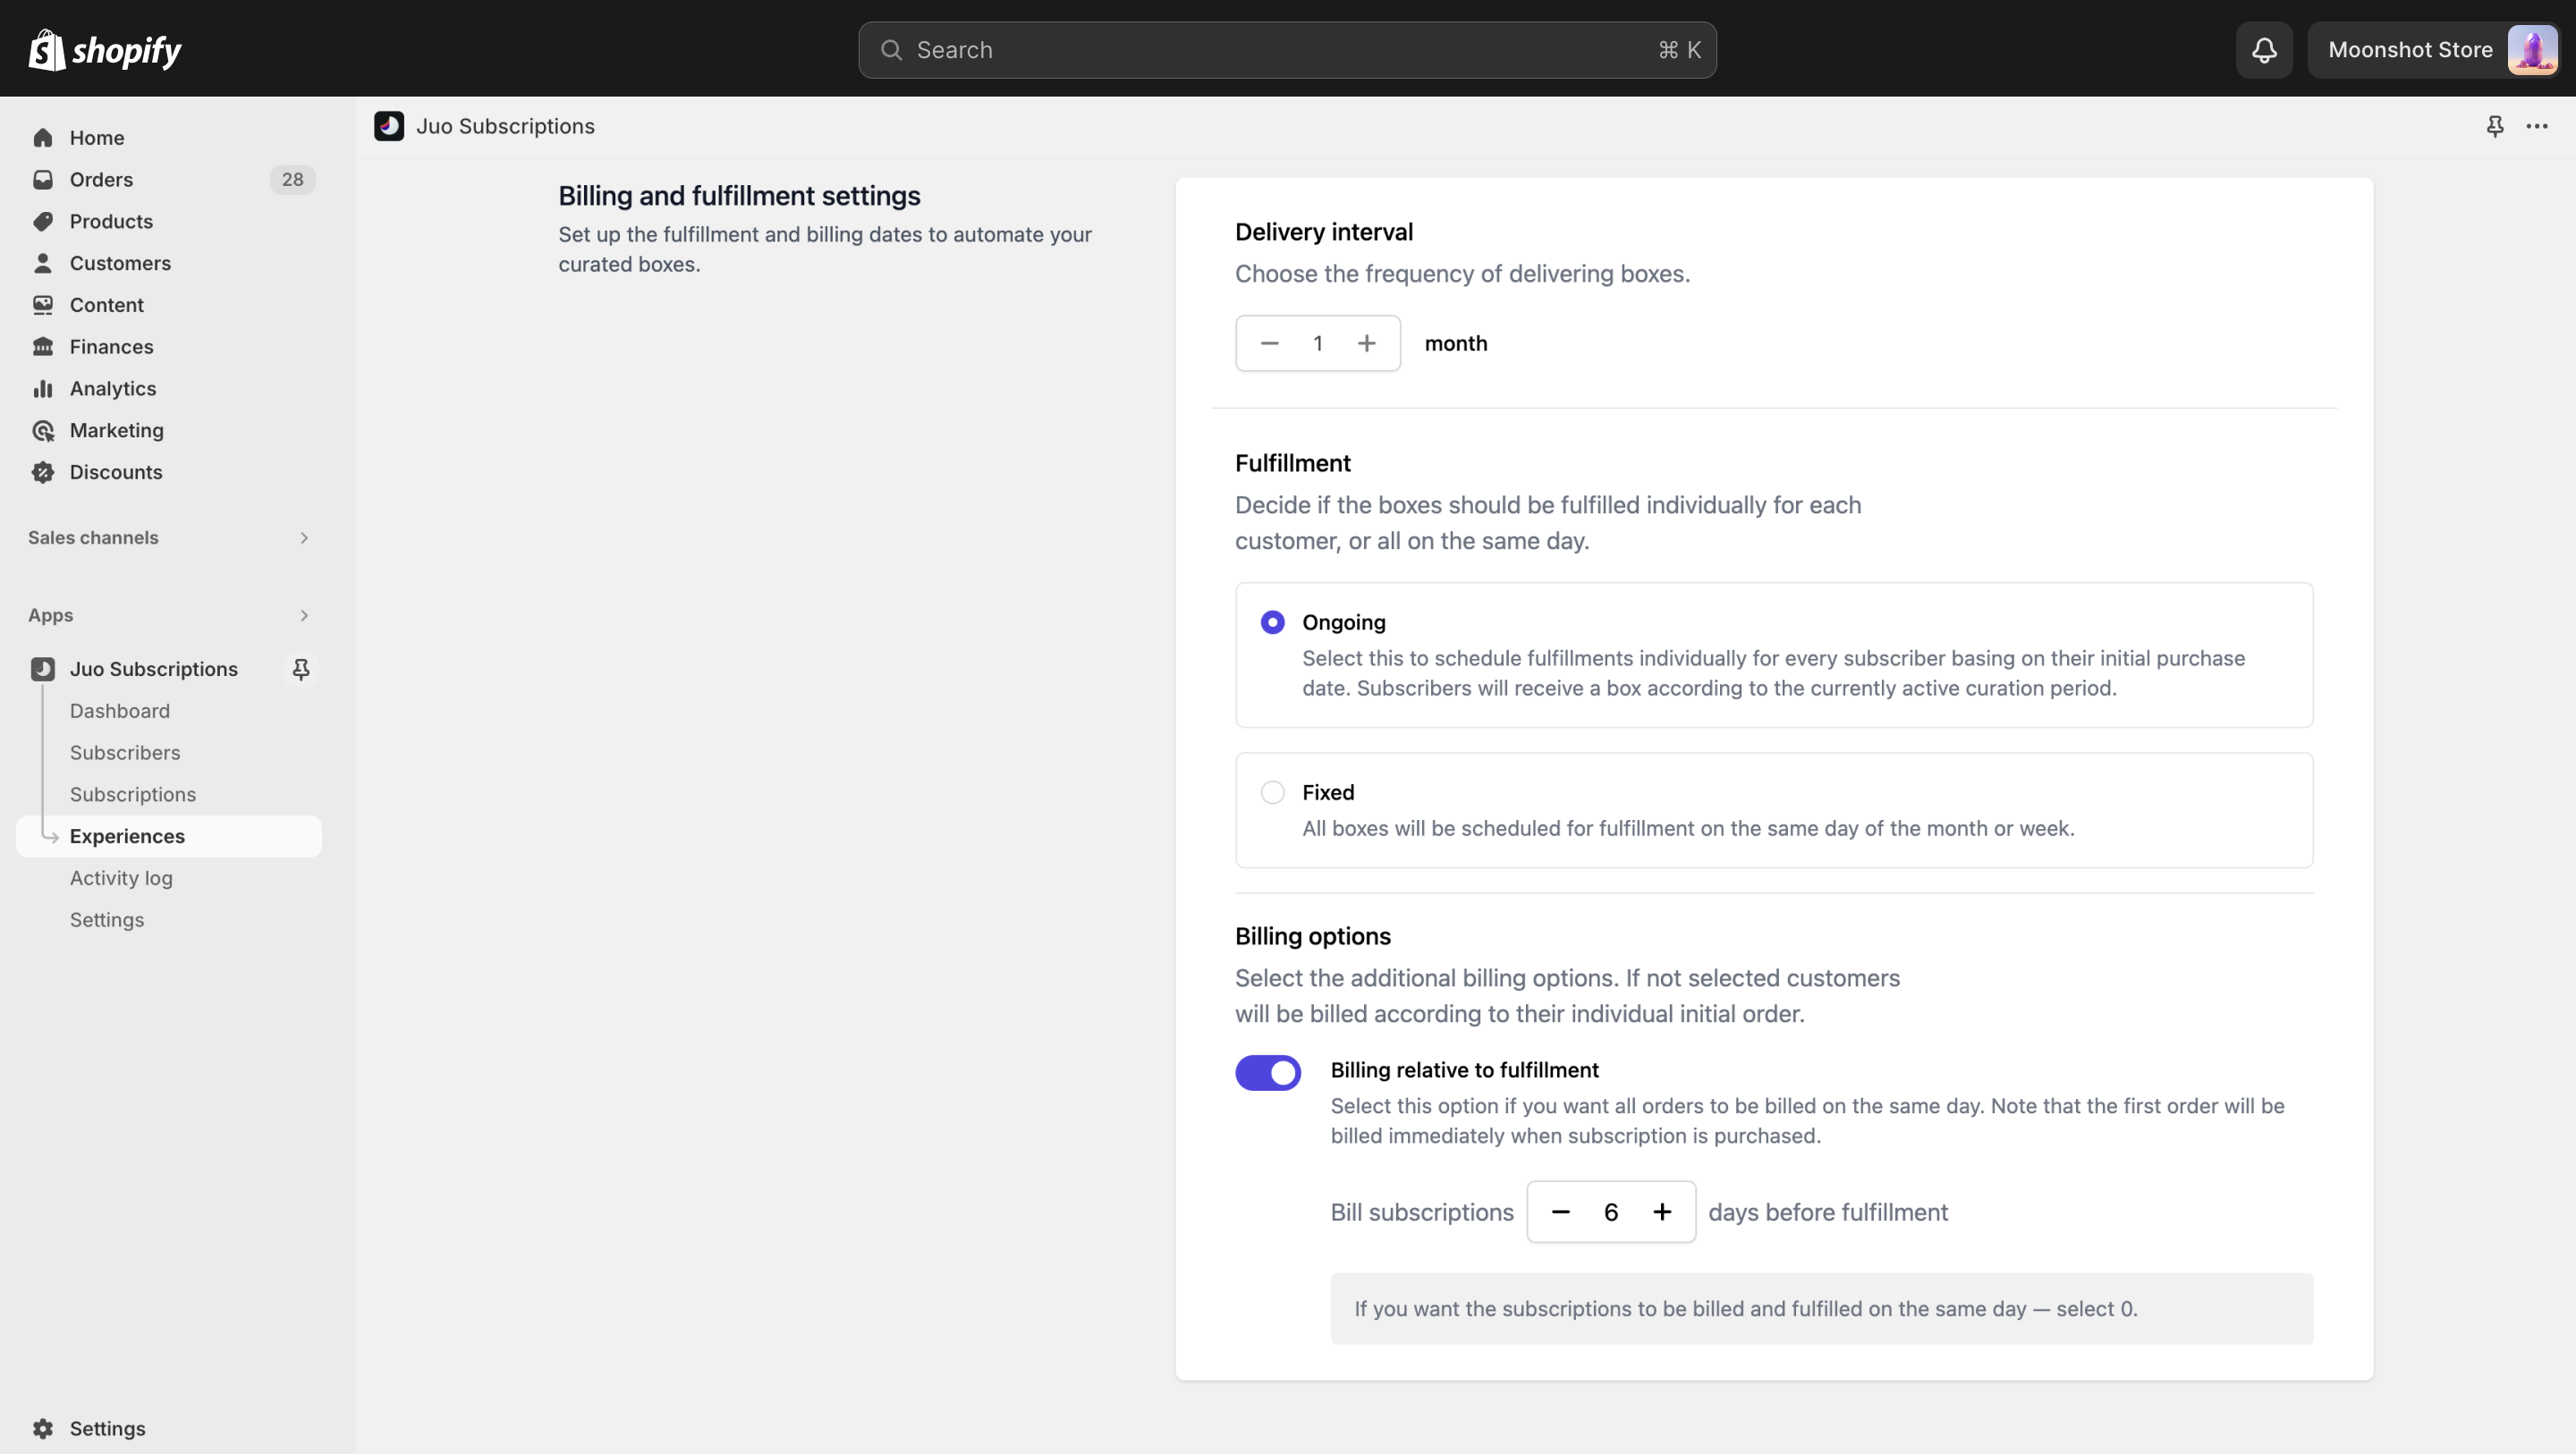Increase delivery interval using plus button

point(1366,343)
